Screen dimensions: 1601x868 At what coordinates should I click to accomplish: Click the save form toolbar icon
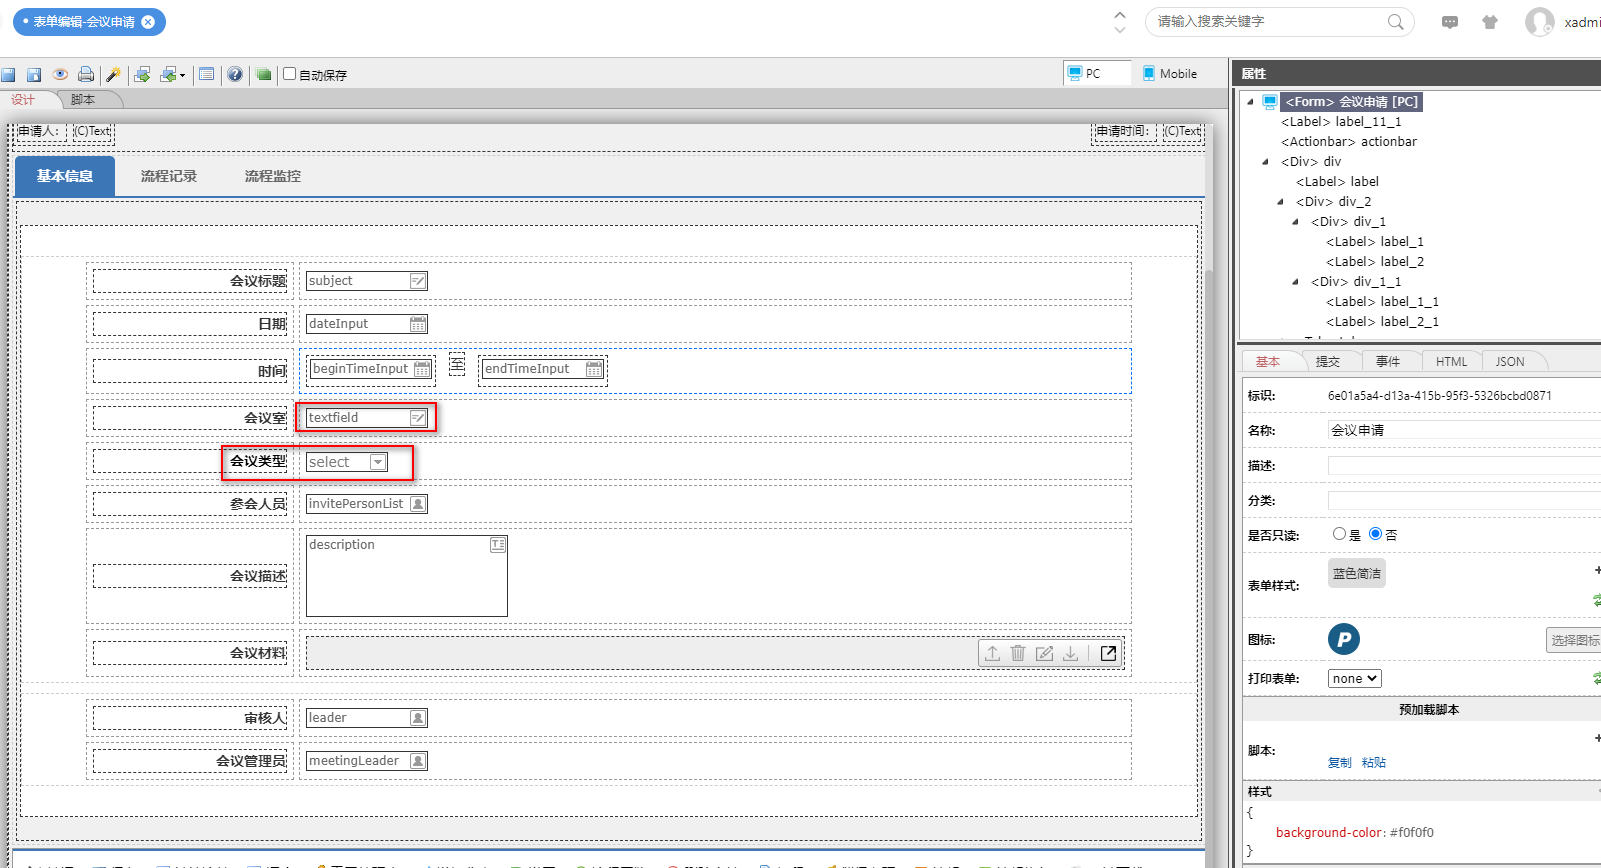8,74
